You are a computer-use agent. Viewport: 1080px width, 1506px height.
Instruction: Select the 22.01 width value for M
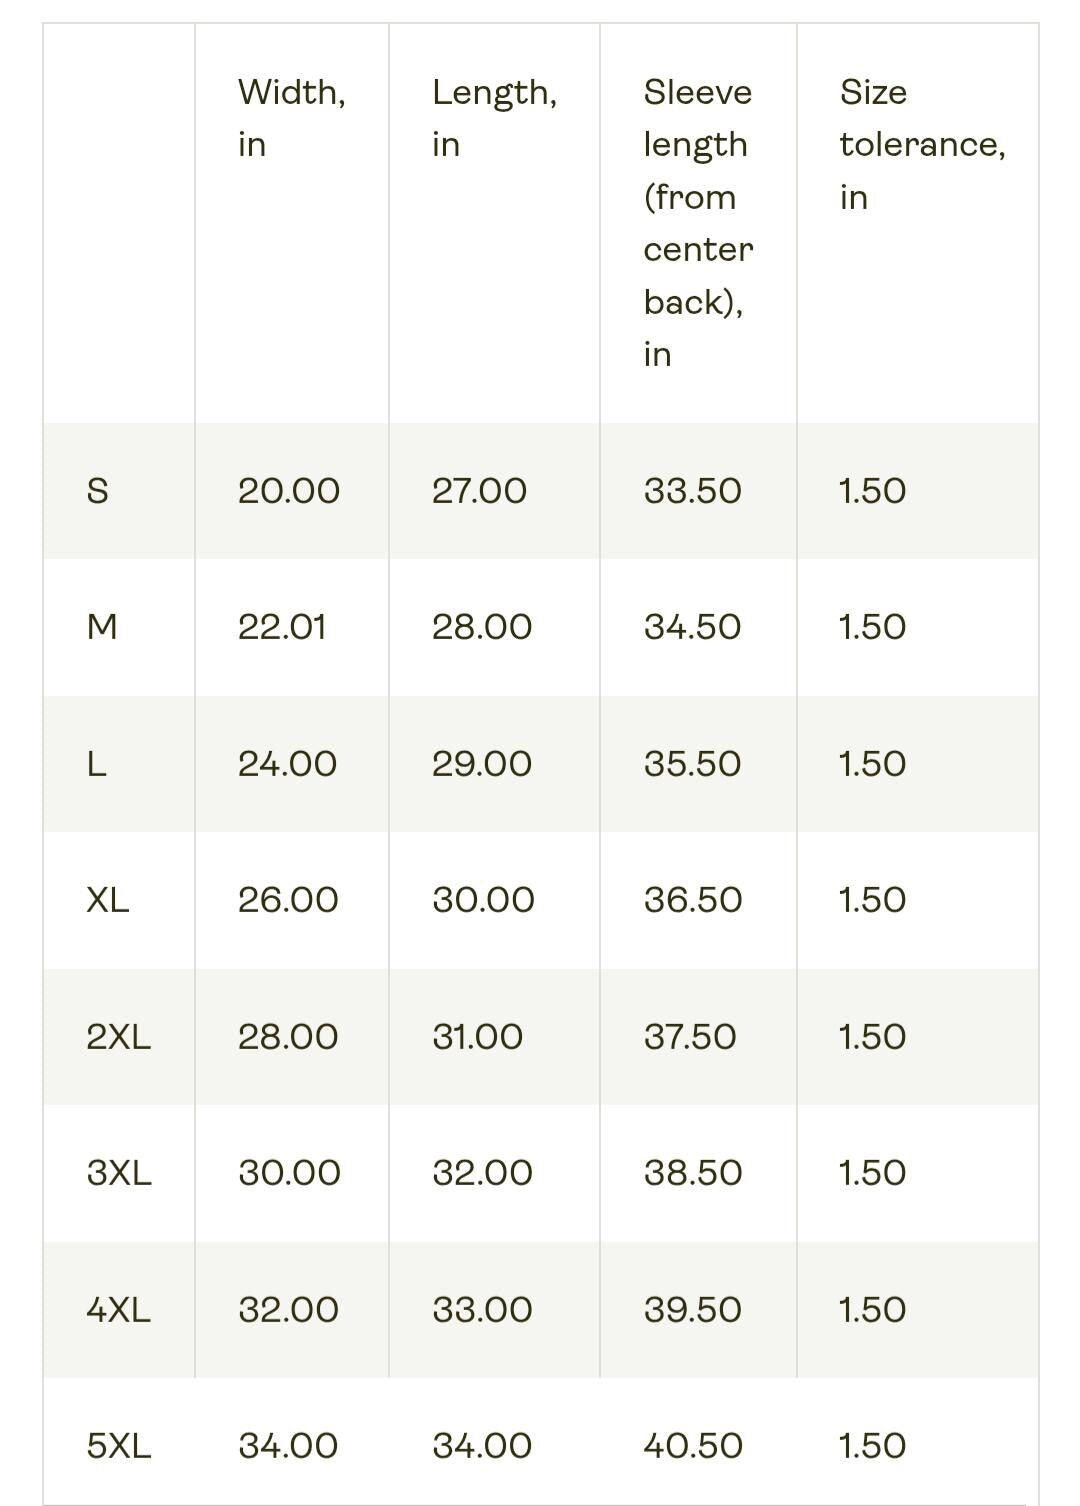point(282,627)
